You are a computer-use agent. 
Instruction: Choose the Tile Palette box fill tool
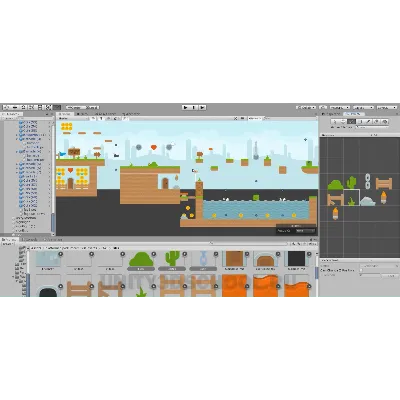(360, 122)
